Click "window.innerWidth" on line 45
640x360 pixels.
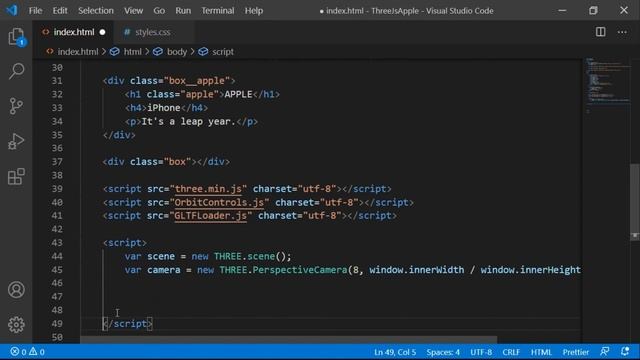417,270
